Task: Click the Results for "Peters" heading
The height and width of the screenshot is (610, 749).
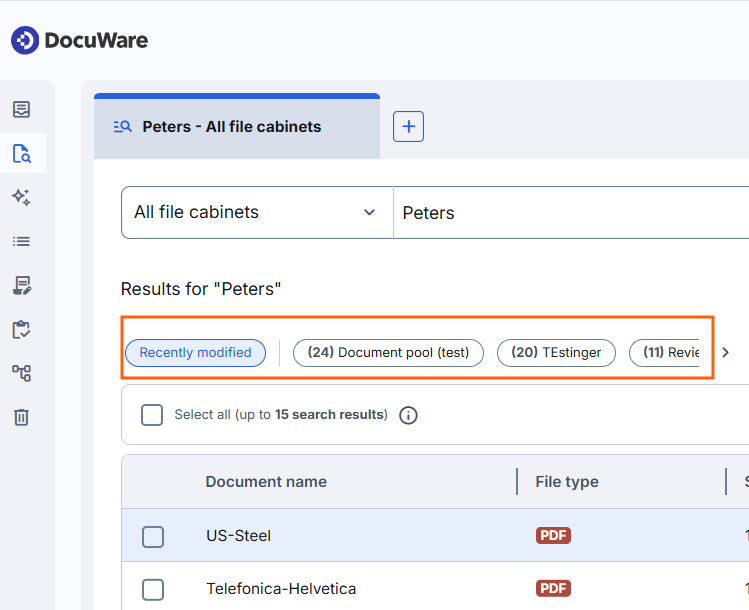Action: point(201,289)
